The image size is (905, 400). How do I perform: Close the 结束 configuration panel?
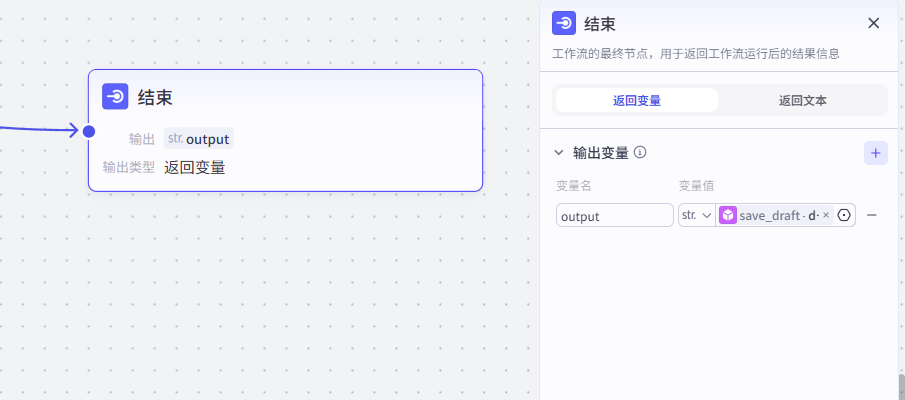(x=873, y=23)
